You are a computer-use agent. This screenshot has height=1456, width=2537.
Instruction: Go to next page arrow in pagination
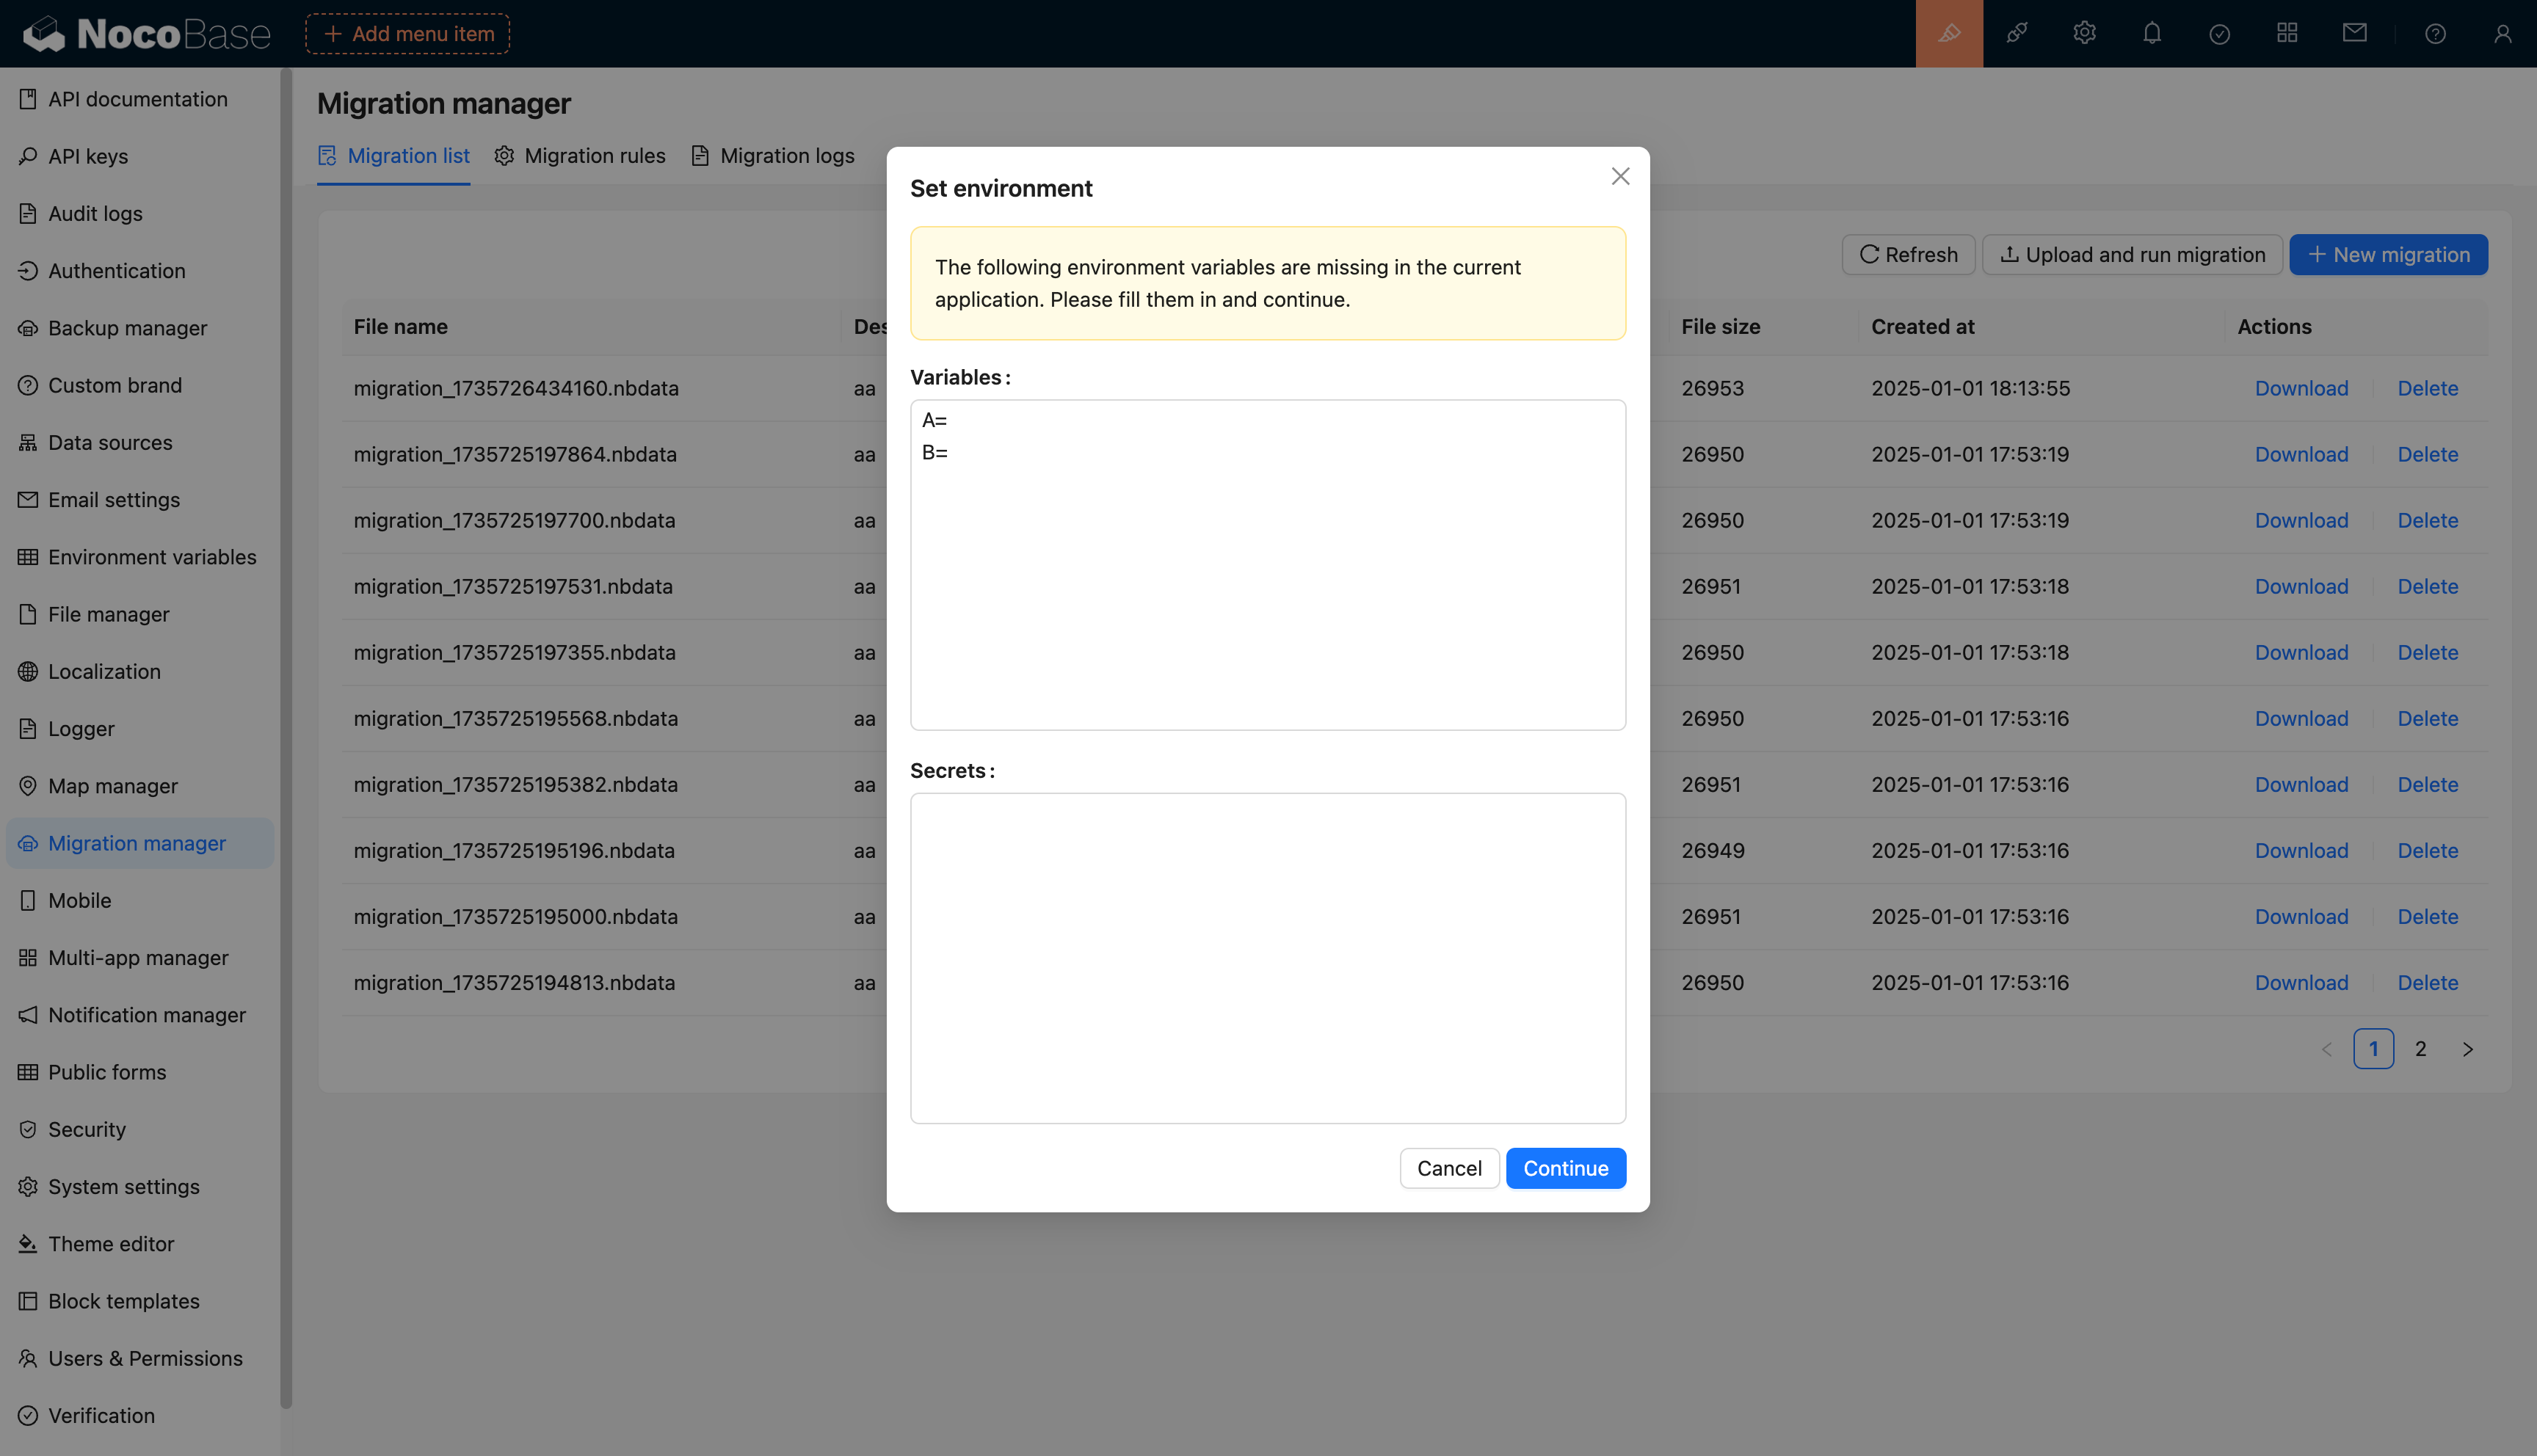2467,1049
